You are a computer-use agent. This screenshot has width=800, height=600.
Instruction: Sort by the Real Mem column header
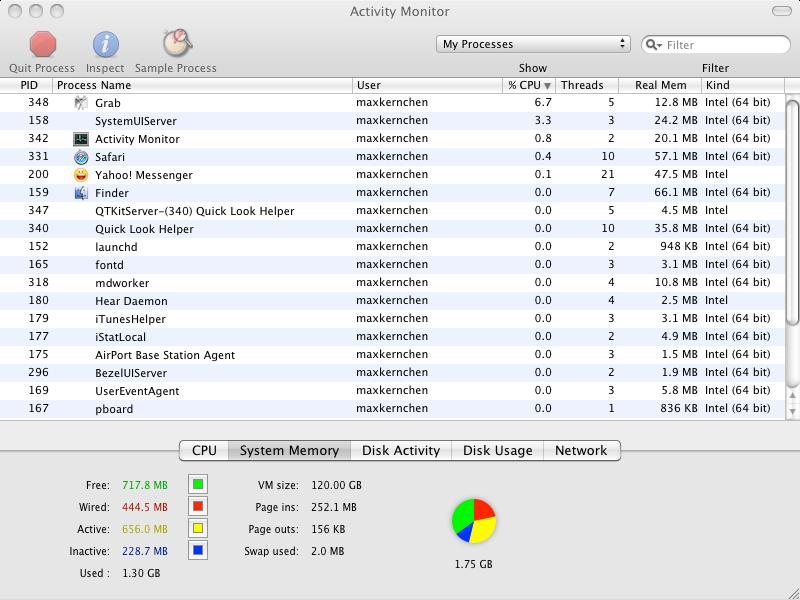tap(660, 85)
